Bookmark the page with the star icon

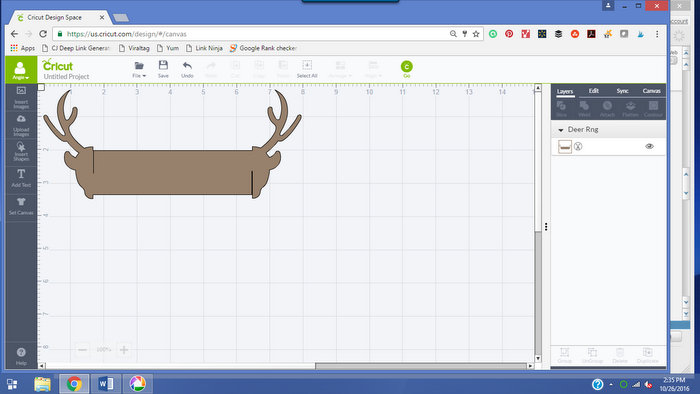coord(476,34)
